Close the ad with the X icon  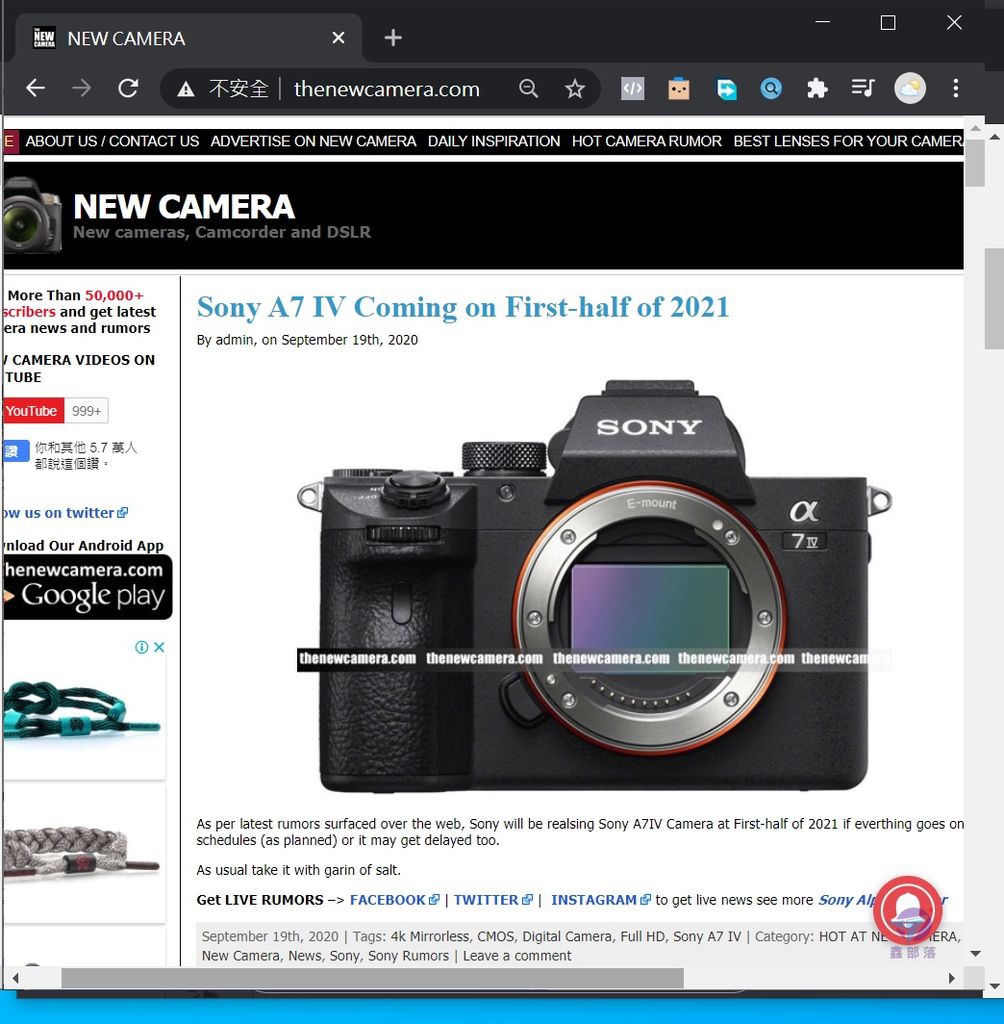[159, 647]
